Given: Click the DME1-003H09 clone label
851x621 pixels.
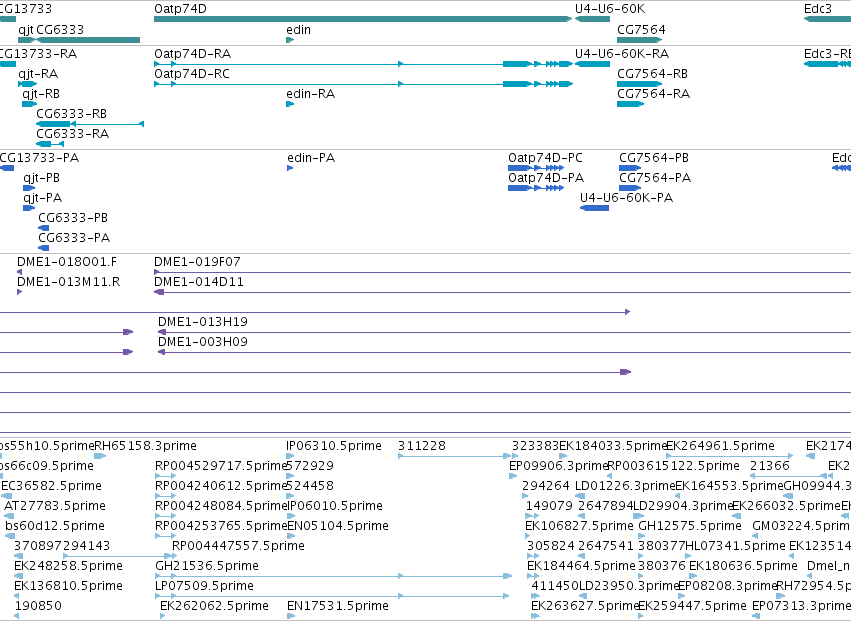Looking at the screenshot, I should click(x=203, y=342).
